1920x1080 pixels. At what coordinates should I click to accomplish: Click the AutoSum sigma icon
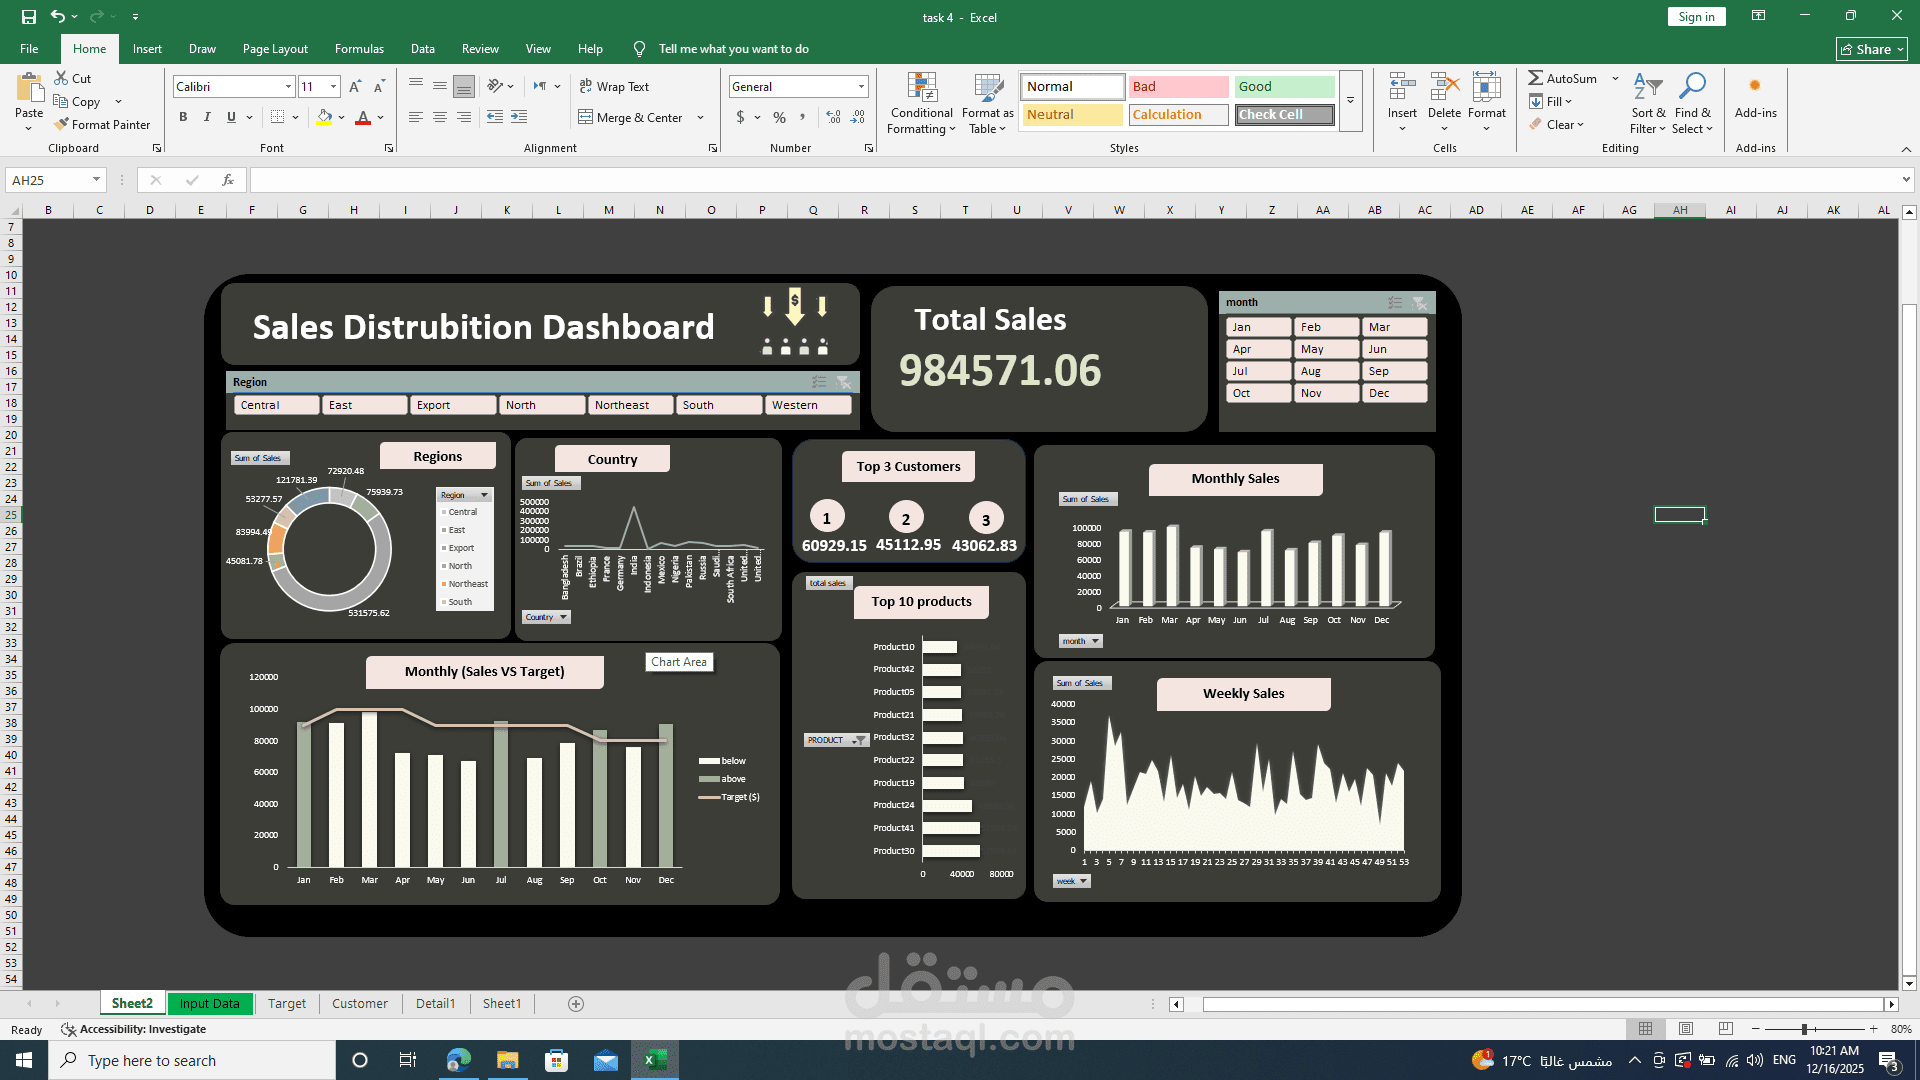[1535, 78]
